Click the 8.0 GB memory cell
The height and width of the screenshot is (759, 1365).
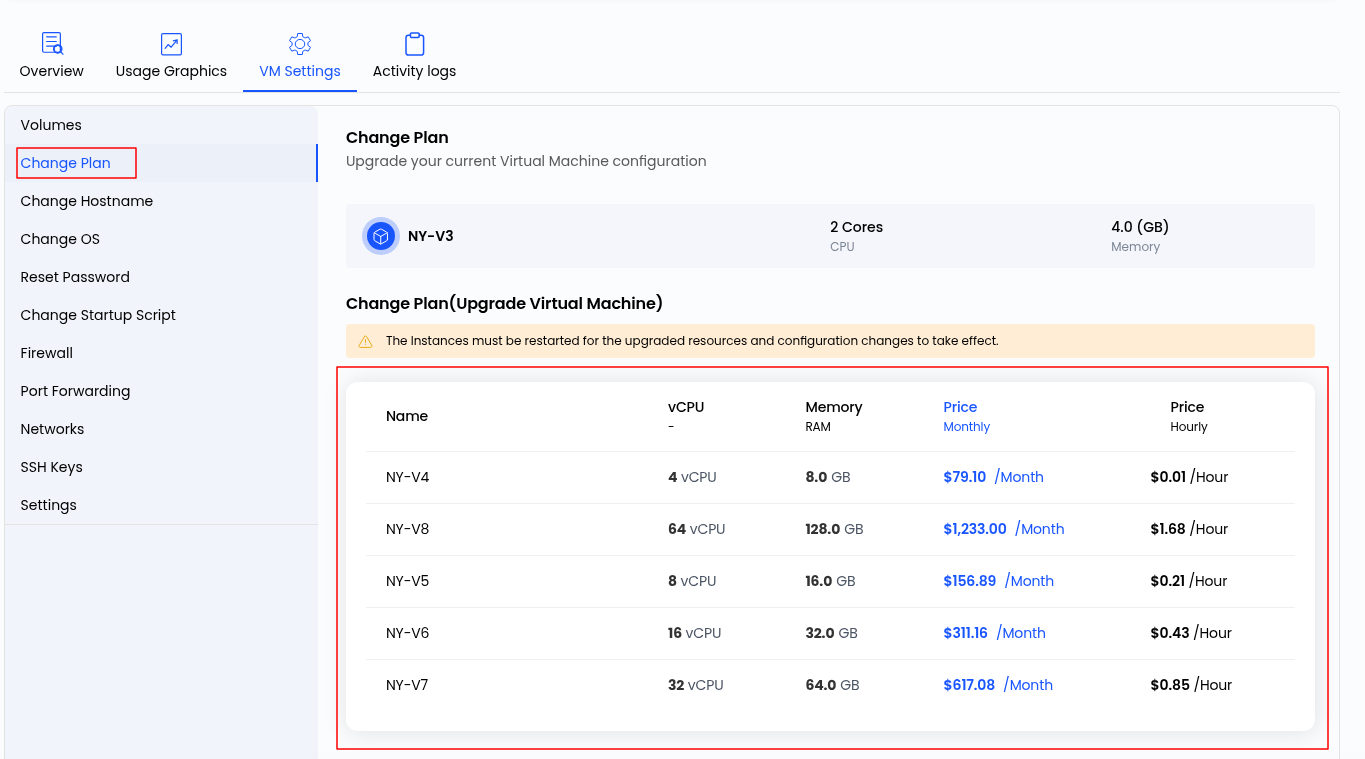828,477
